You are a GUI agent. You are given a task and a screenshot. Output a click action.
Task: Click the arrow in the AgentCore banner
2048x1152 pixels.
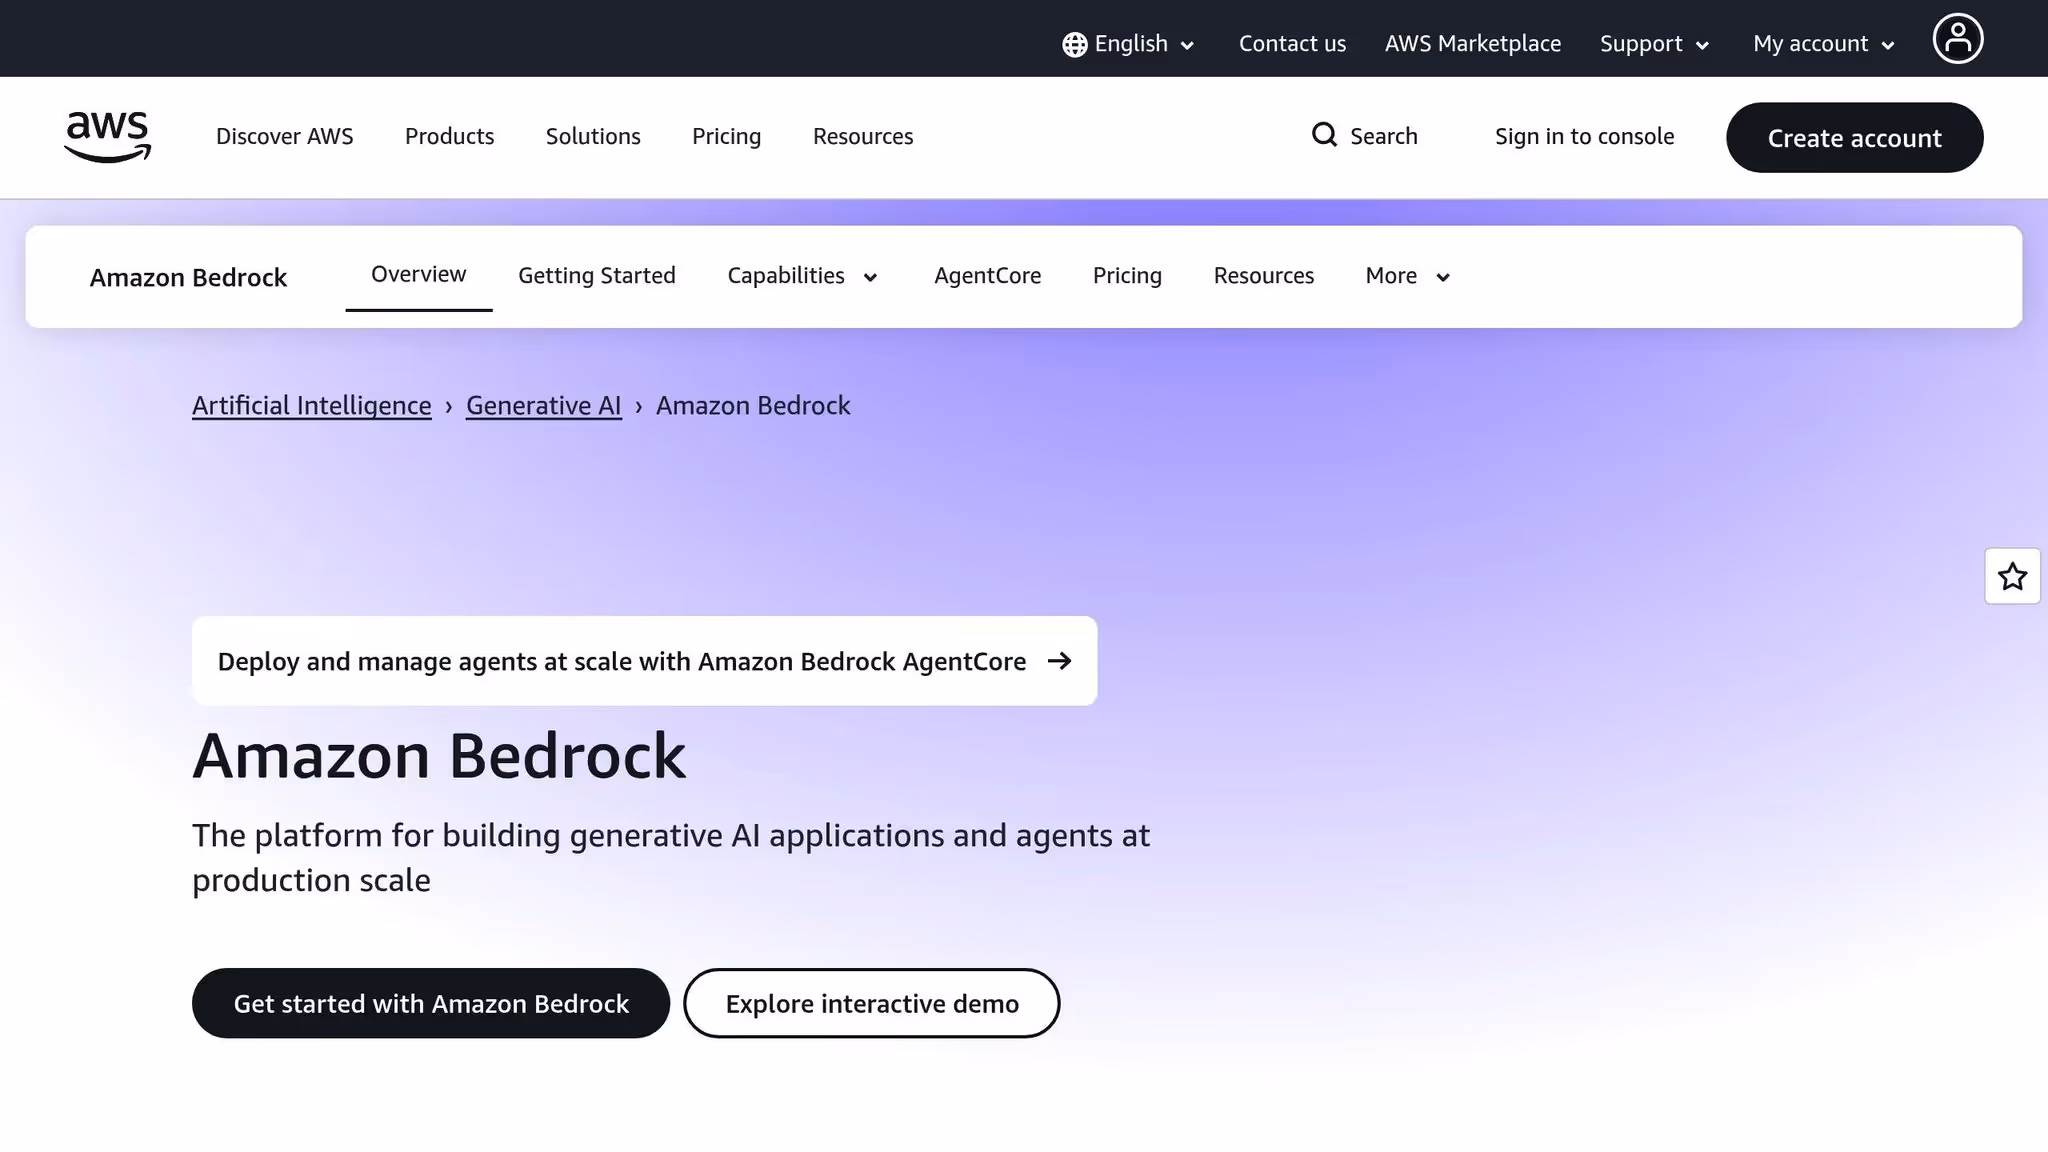1058,660
